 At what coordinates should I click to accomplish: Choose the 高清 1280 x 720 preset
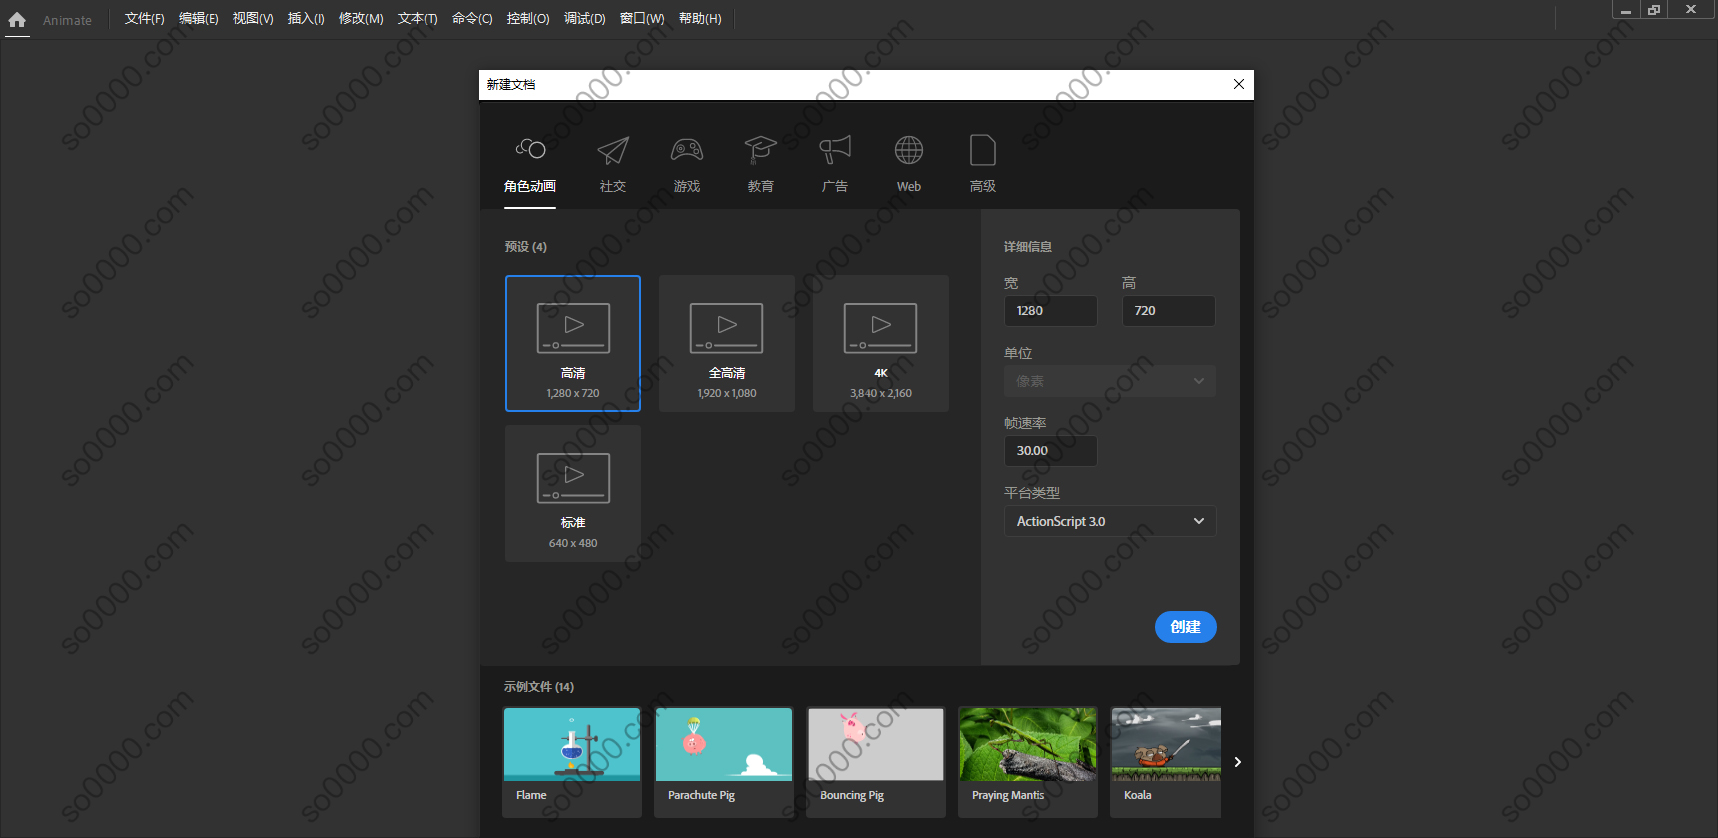pos(573,343)
